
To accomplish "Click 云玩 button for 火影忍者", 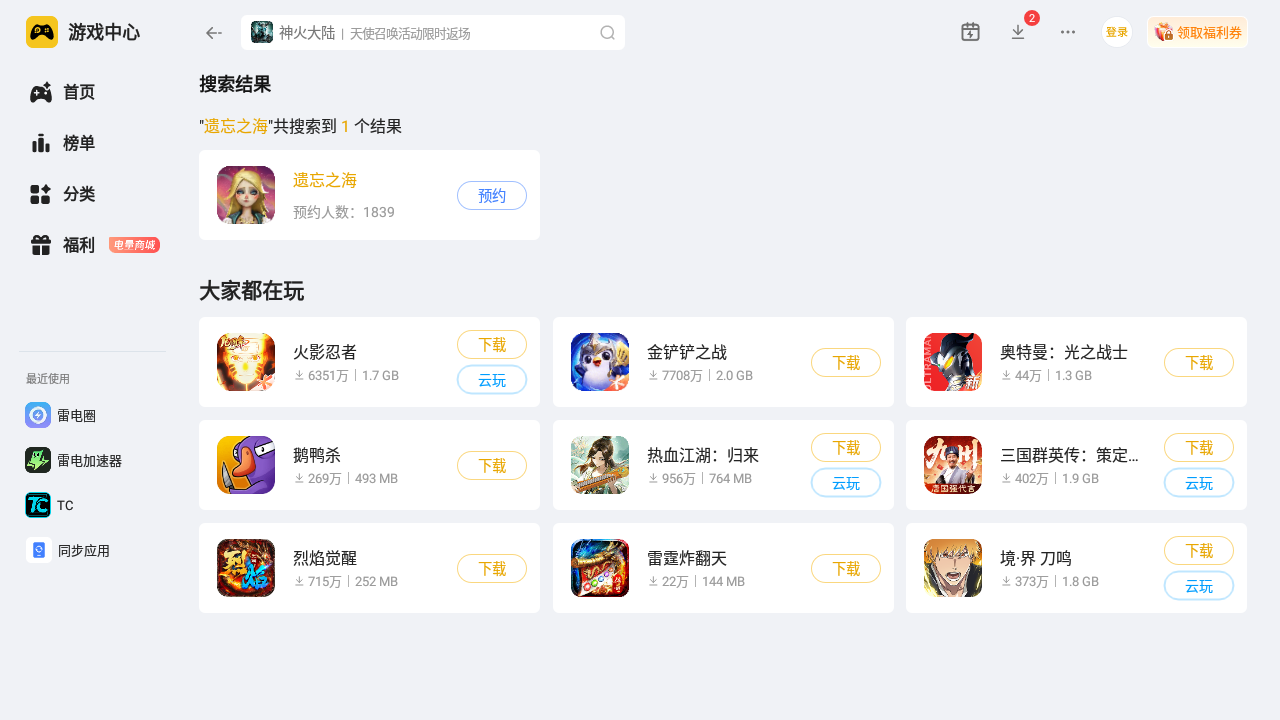I will [x=492, y=380].
